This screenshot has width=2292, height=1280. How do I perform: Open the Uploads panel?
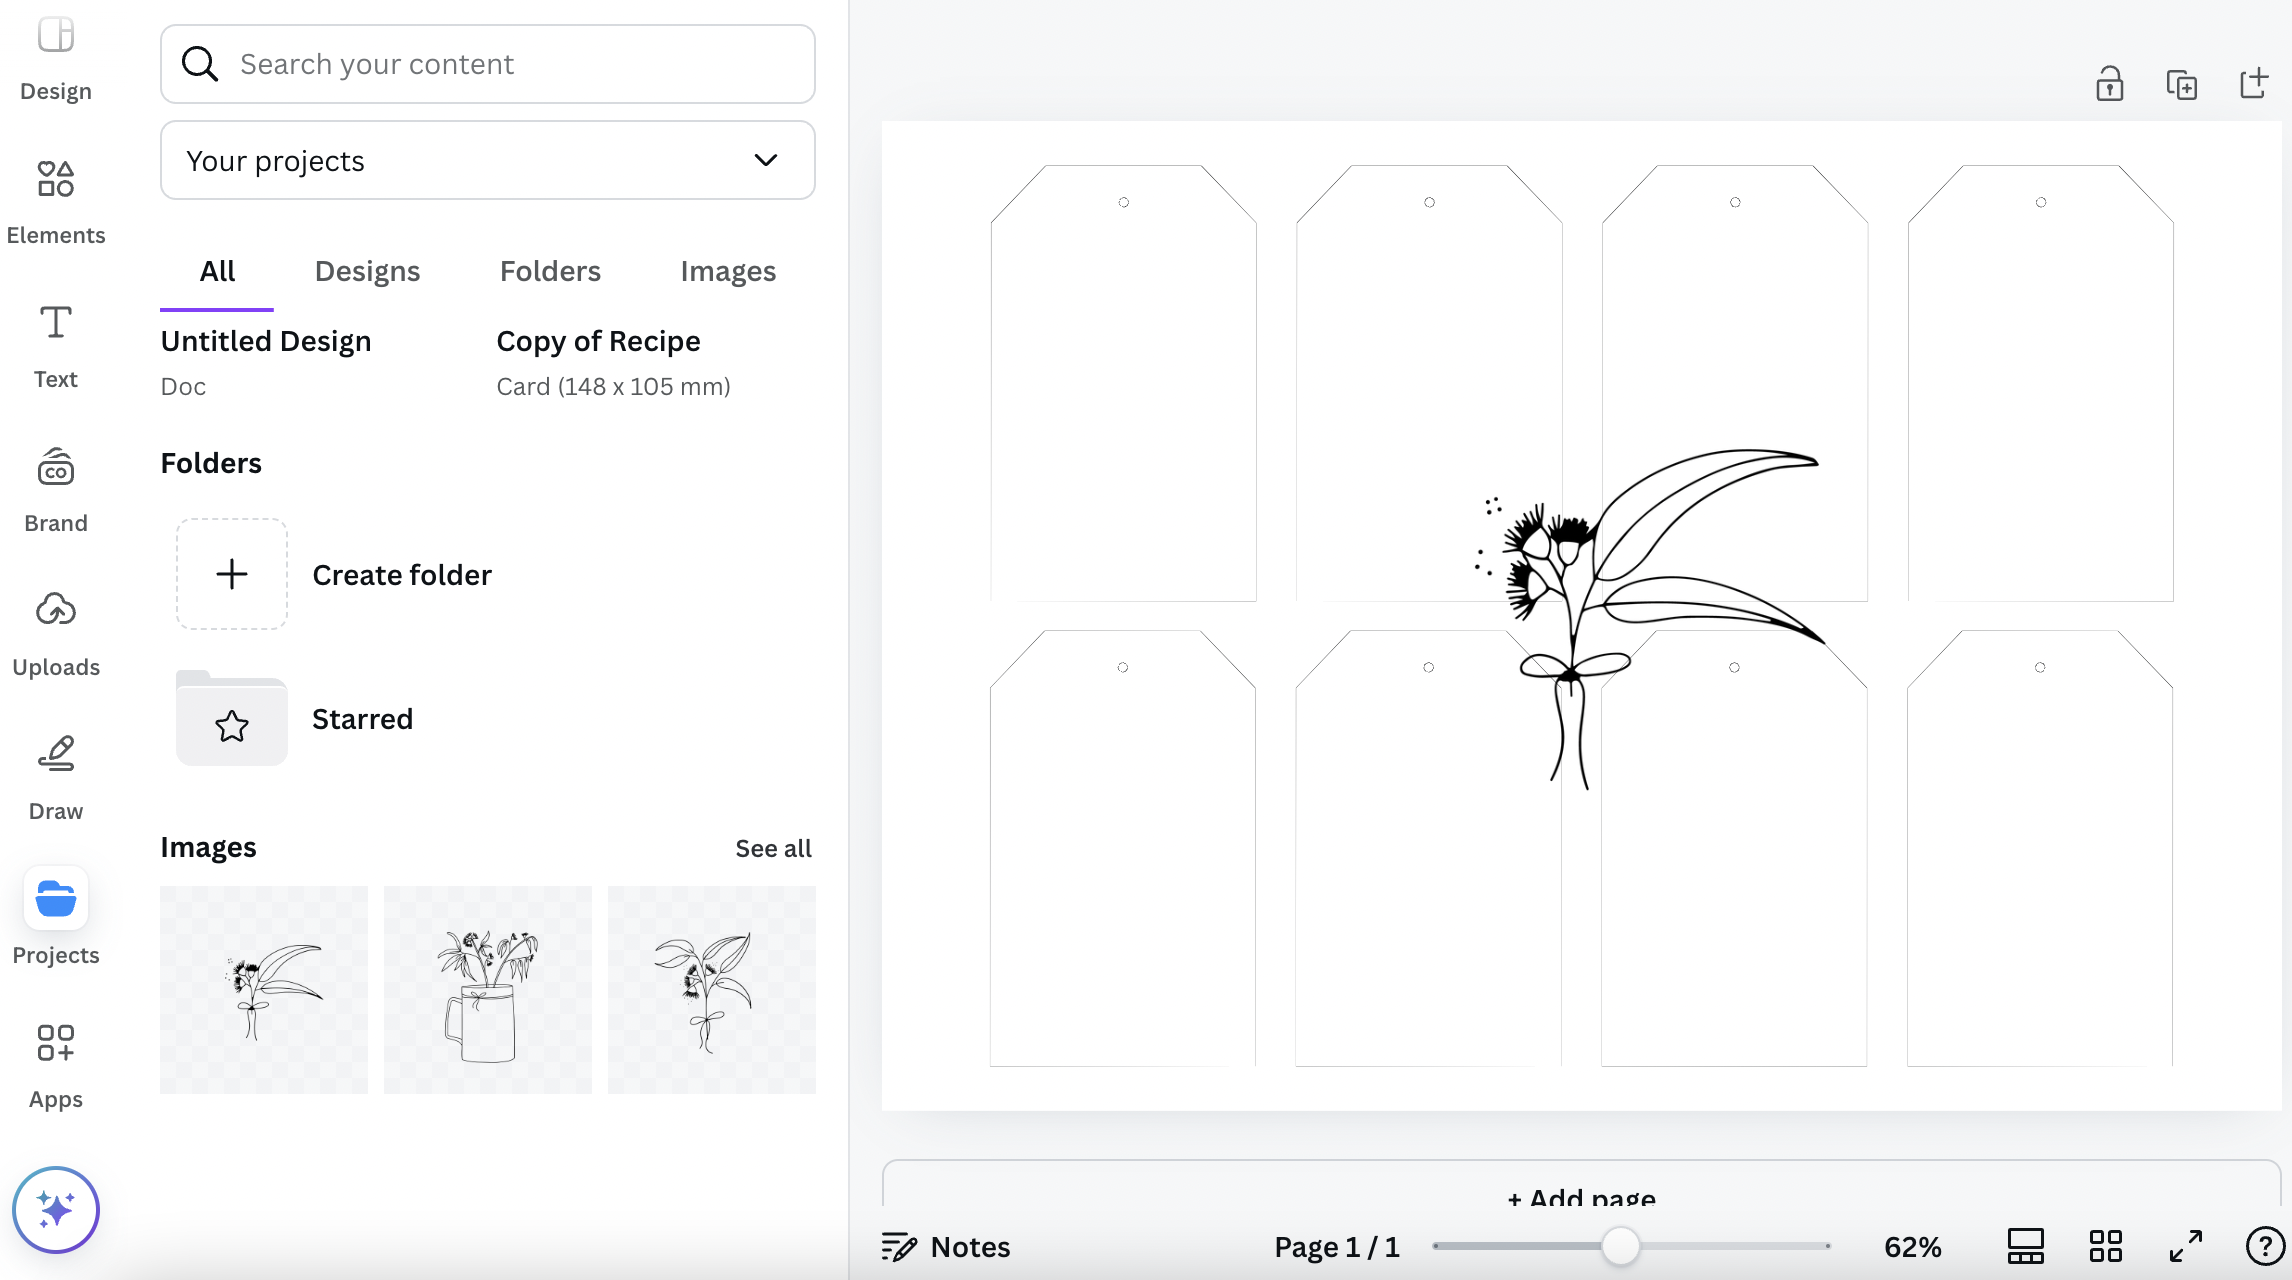coord(56,633)
